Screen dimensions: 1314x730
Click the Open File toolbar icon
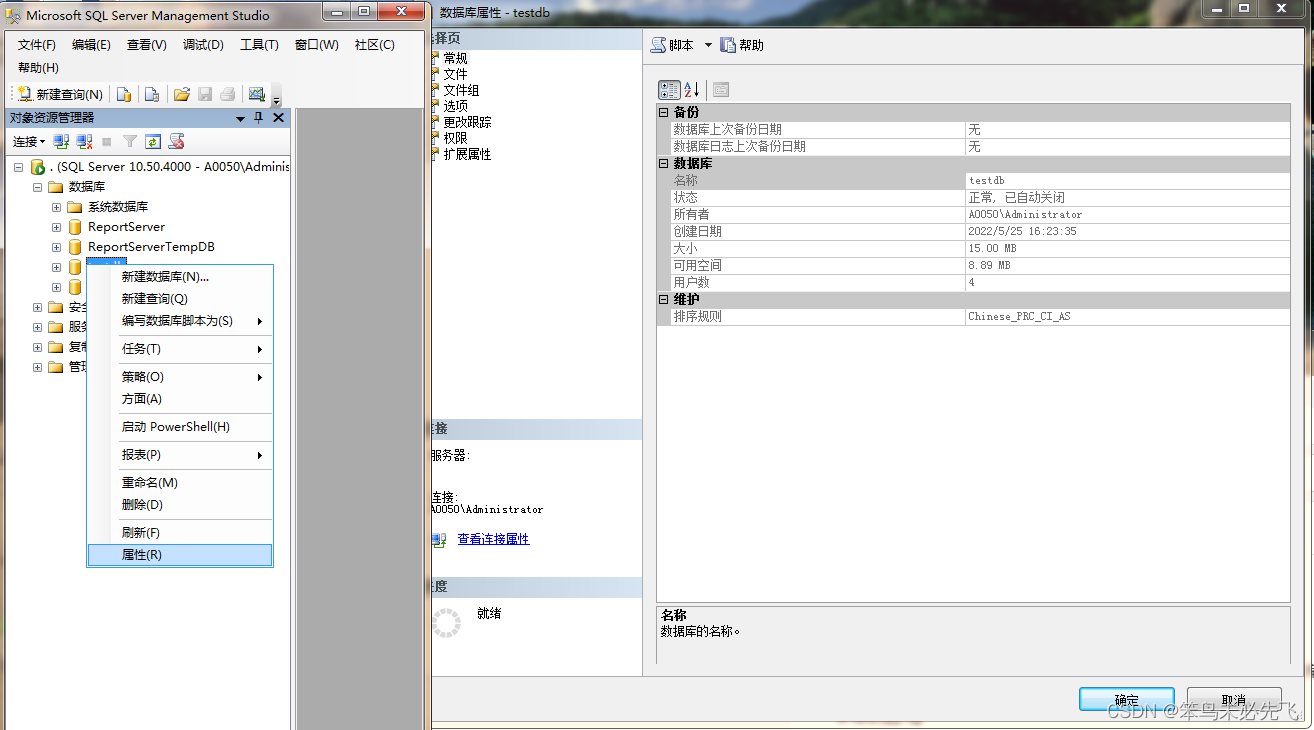pos(183,94)
